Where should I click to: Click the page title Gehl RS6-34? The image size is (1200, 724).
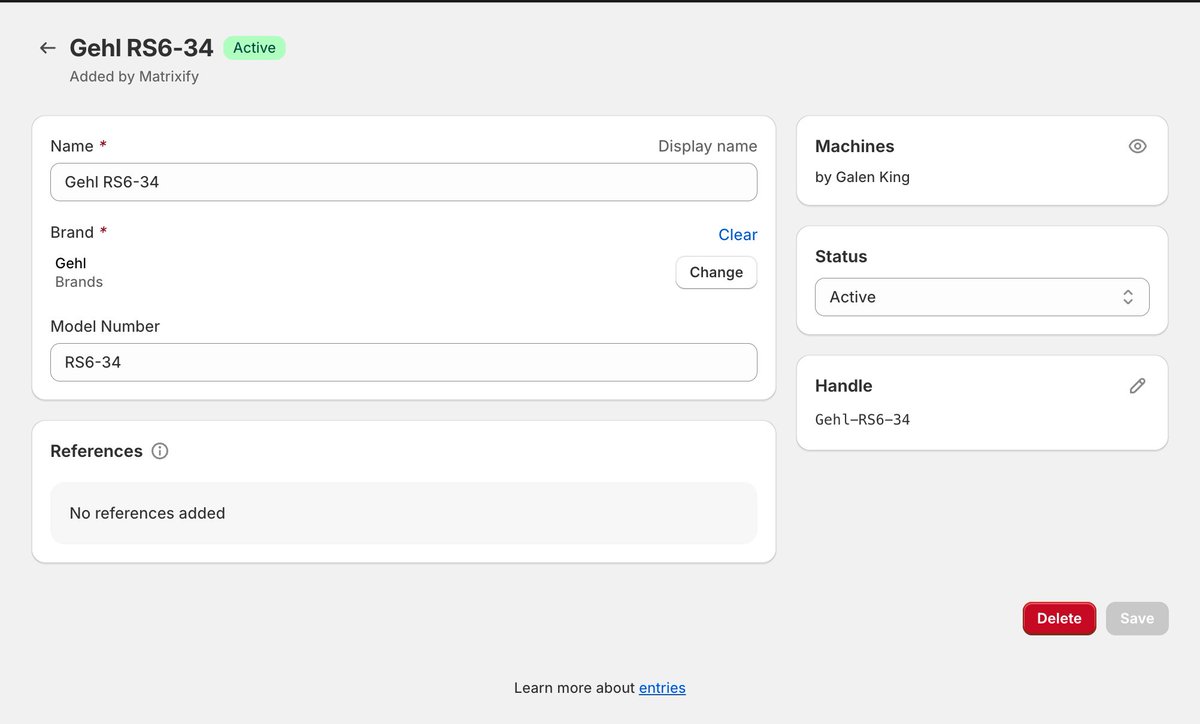click(x=141, y=48)
